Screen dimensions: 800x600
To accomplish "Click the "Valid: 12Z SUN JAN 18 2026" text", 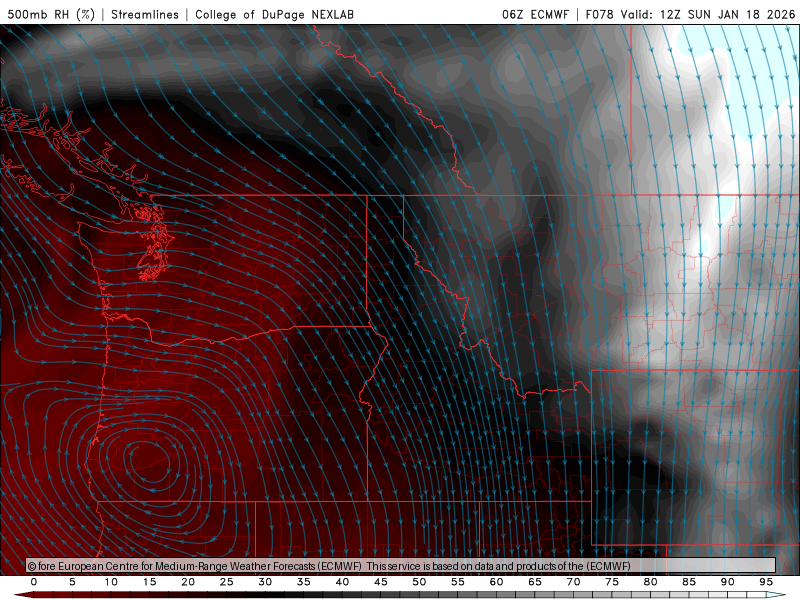I will (708, 14).
